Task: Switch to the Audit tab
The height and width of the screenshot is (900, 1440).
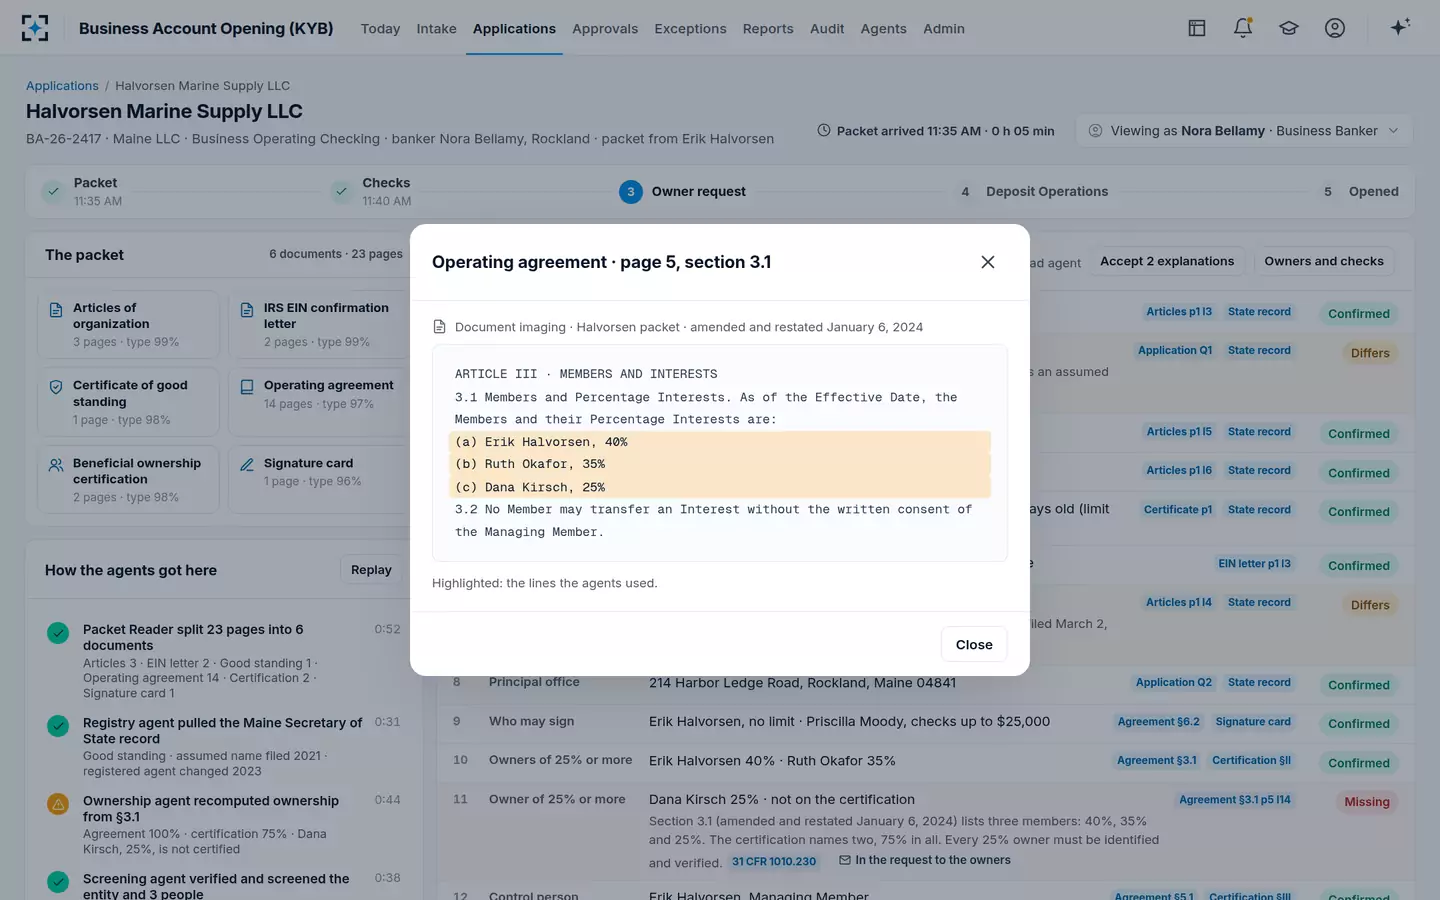Action: click(827, 29)
